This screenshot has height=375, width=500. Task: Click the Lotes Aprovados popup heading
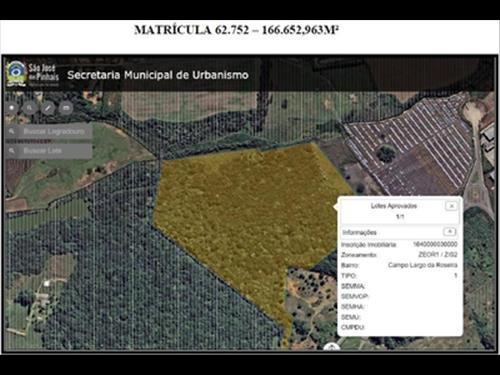[394, 206]
